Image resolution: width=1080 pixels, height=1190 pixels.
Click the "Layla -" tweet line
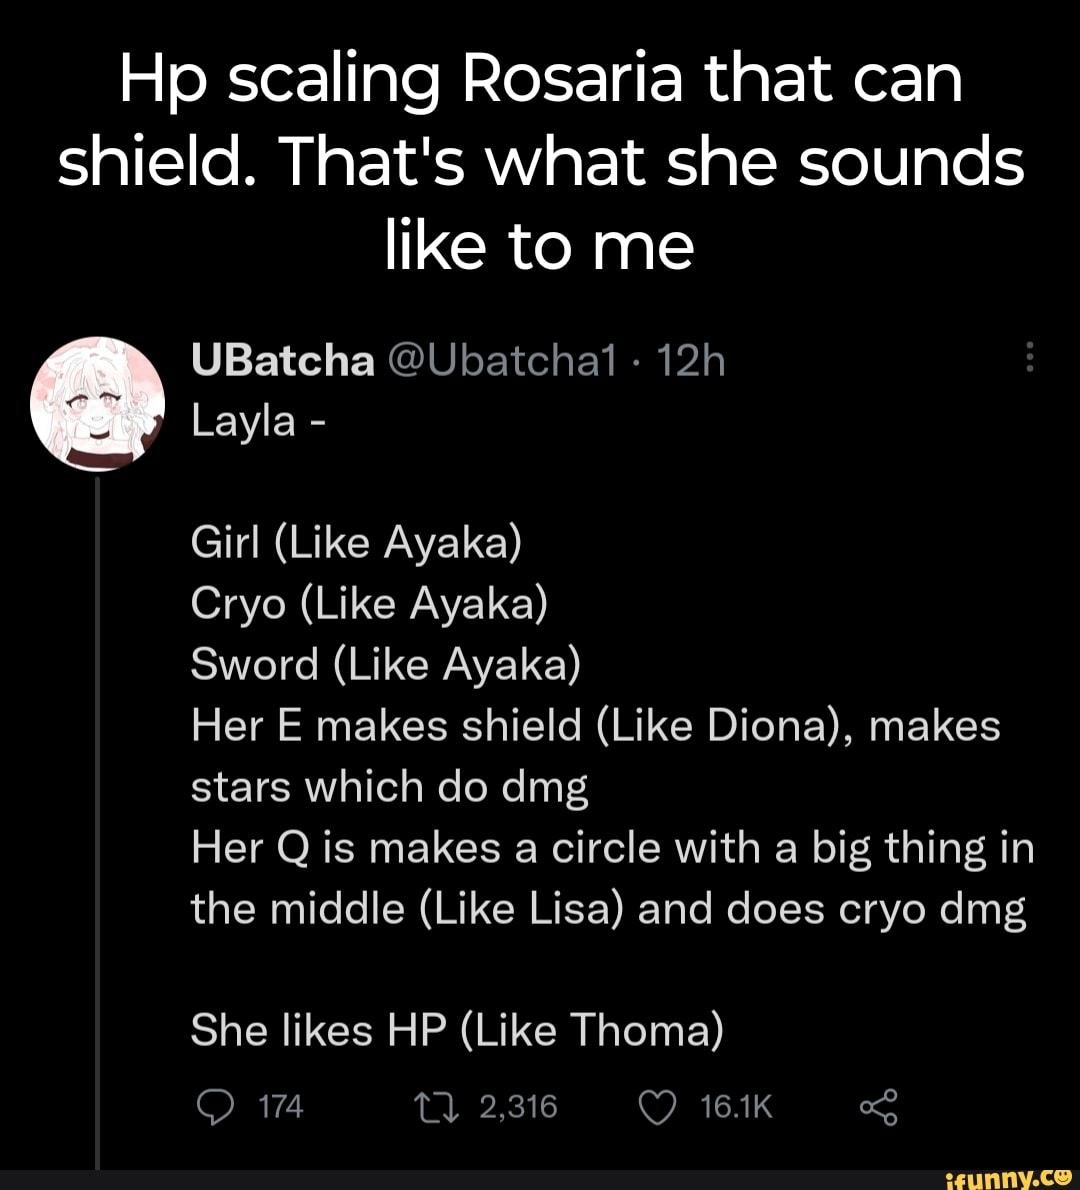(x=256, y=421)
